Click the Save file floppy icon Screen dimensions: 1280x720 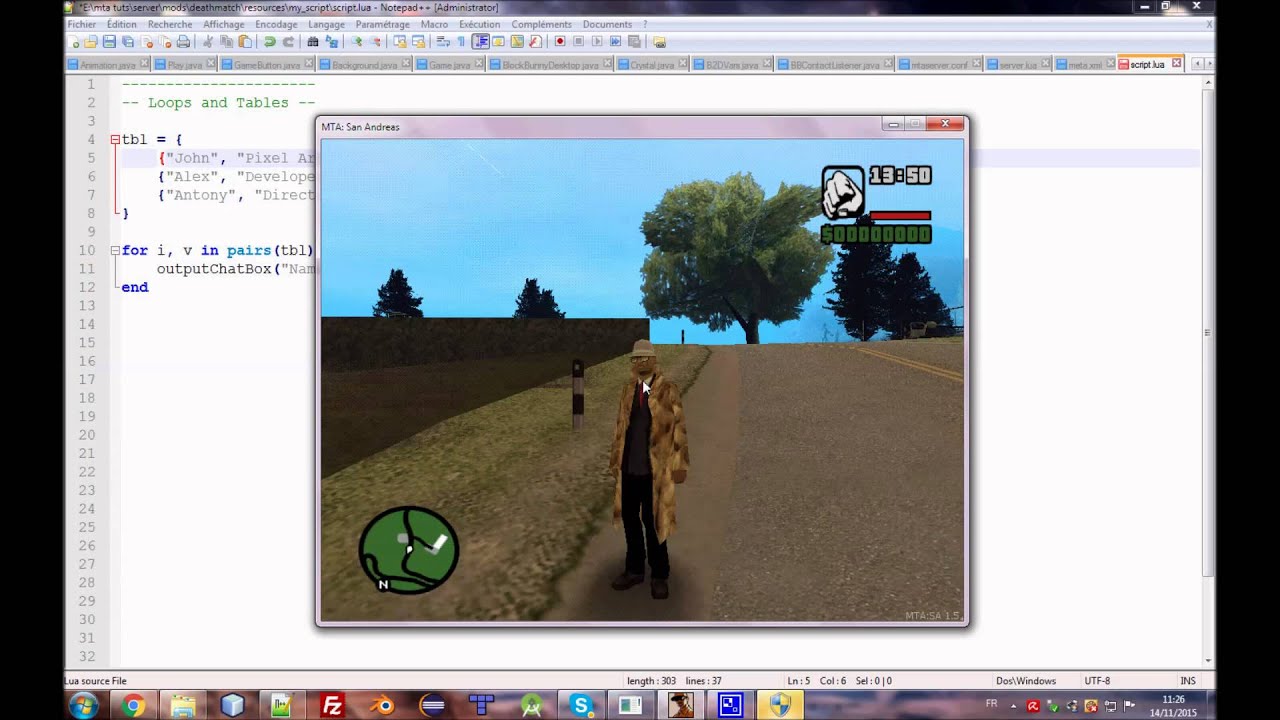click(109, 42)
